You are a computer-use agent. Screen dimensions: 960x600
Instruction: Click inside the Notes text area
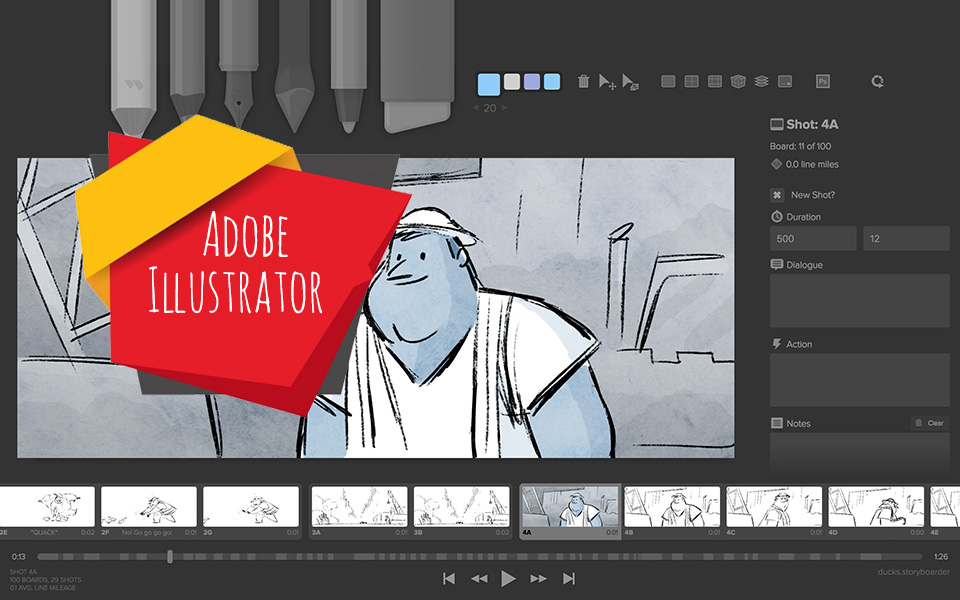click(x=860, y=453)
